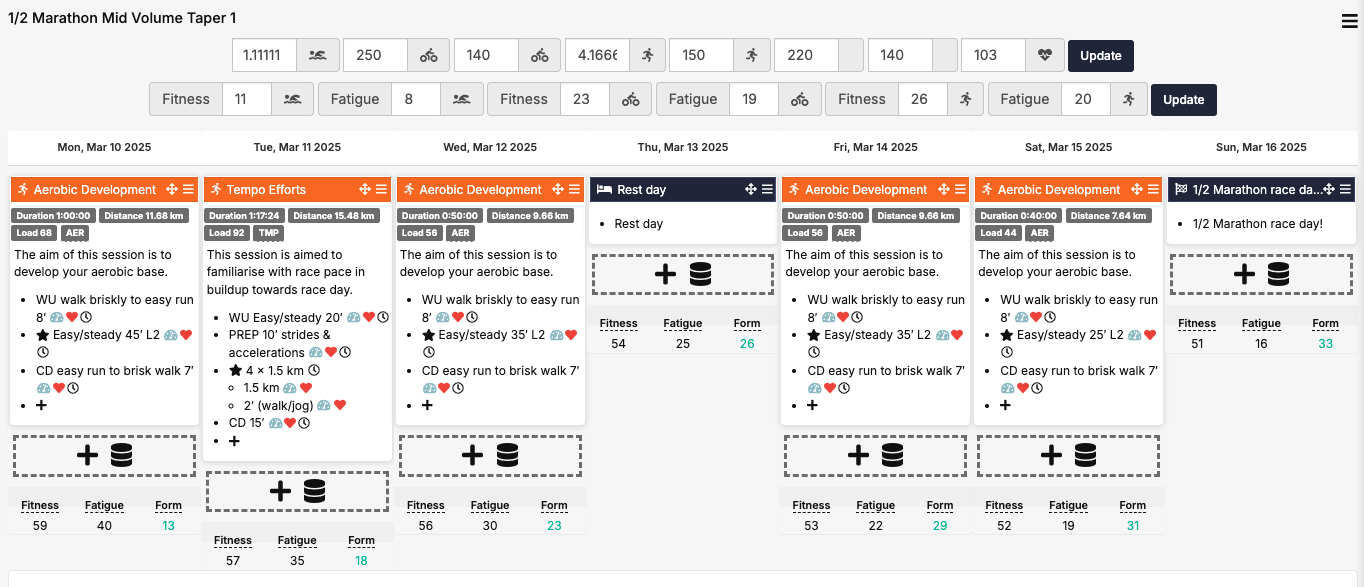This screenshot has width=1364, height=587.
Task: Click the Update button in the thresholds row
Action: tap(1101, 55)
